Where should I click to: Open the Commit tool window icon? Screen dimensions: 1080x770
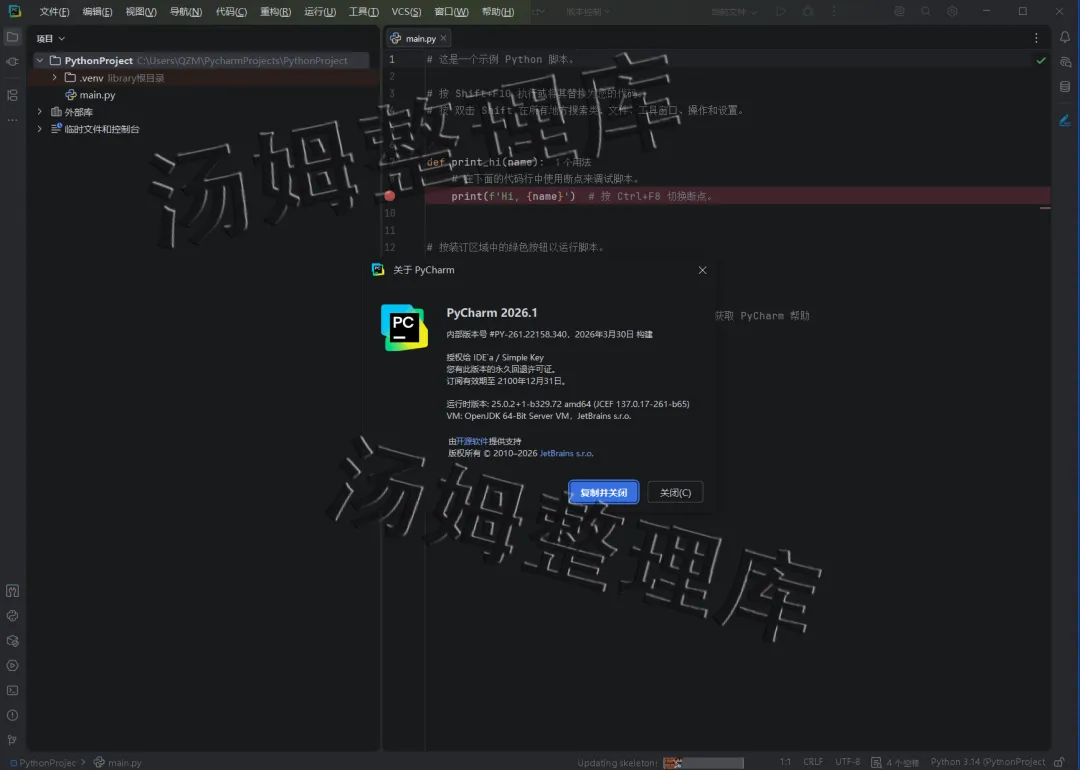tap(12, 62)
